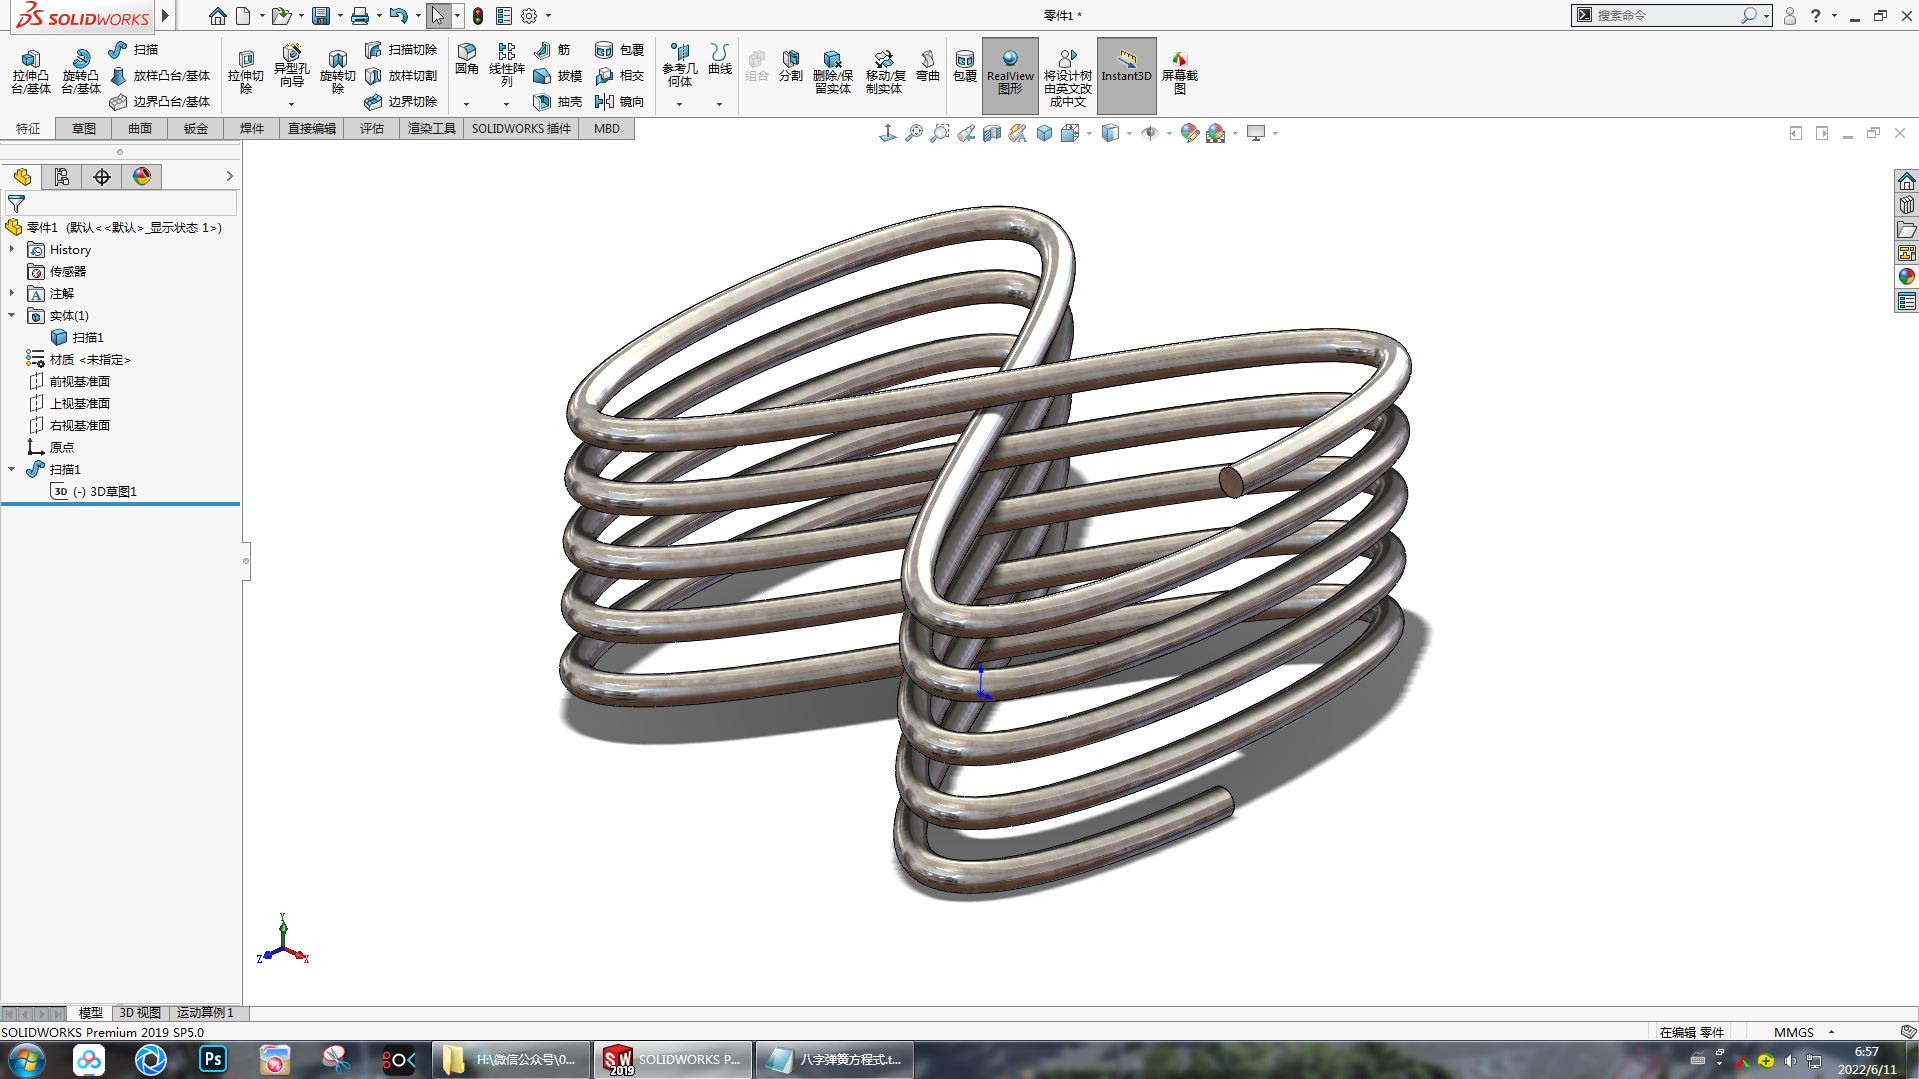Screen dimensions: 1919x1079
Task: Open the 八字弹簧方程式 taskbar window
Action: [834, 1059]
